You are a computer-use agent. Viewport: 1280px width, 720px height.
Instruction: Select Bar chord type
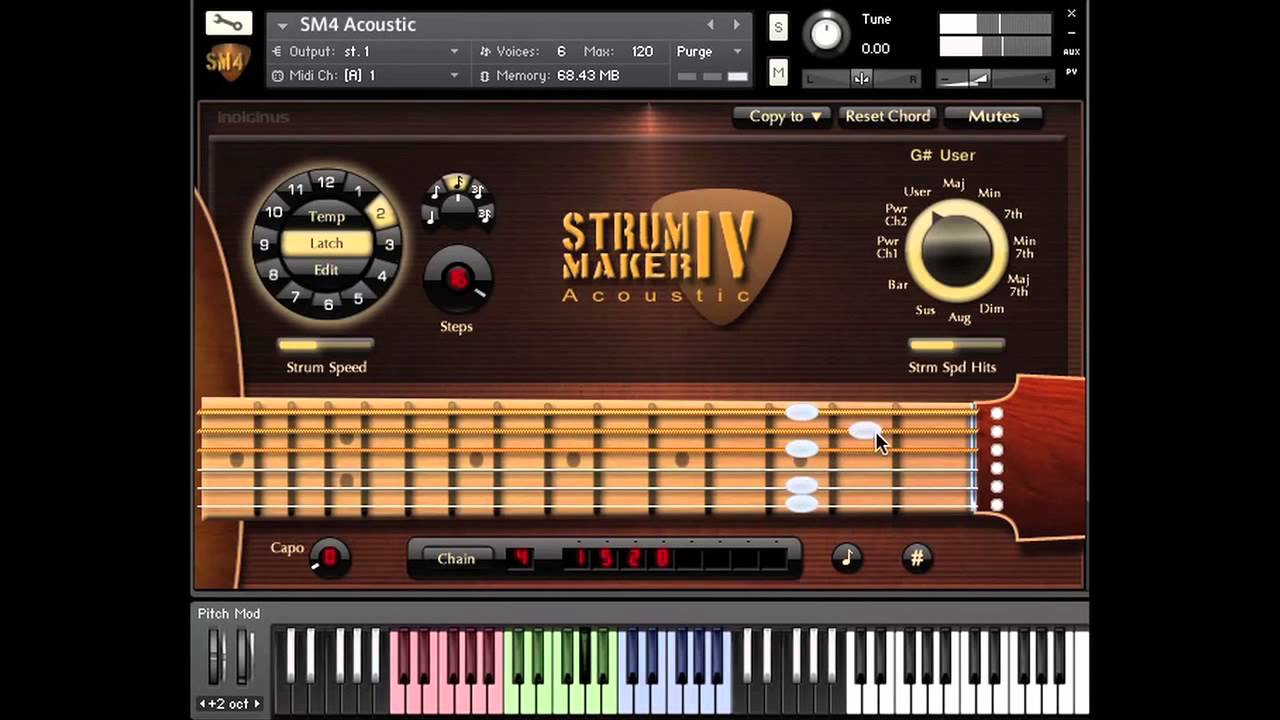(x=898, y=285)
